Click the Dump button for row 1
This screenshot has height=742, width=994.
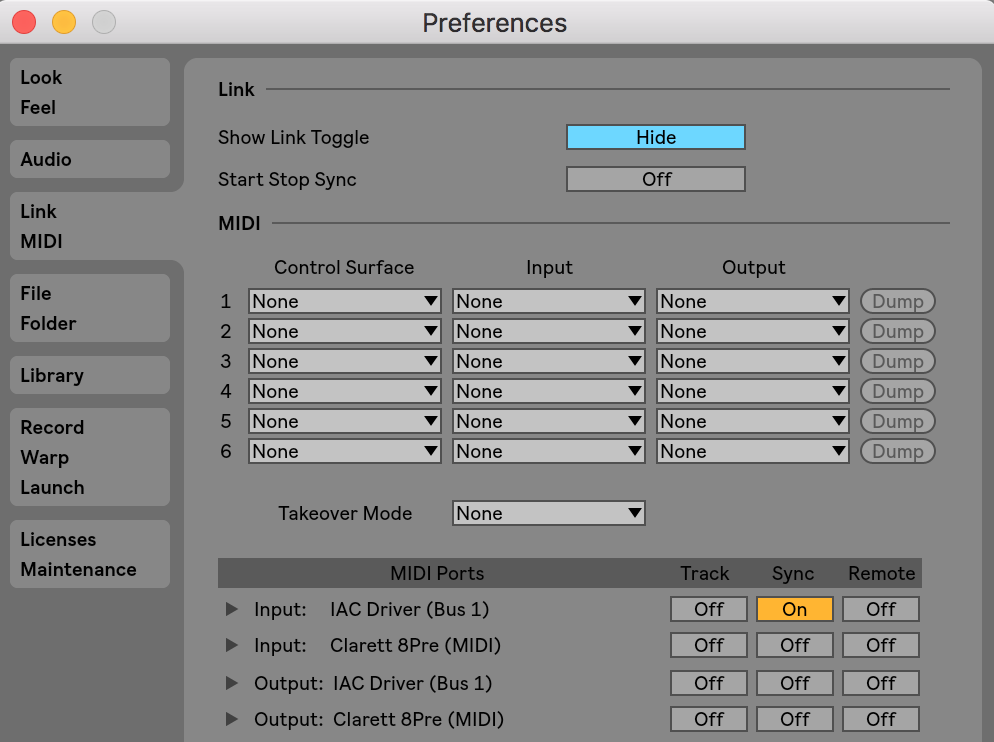(897, 301)
